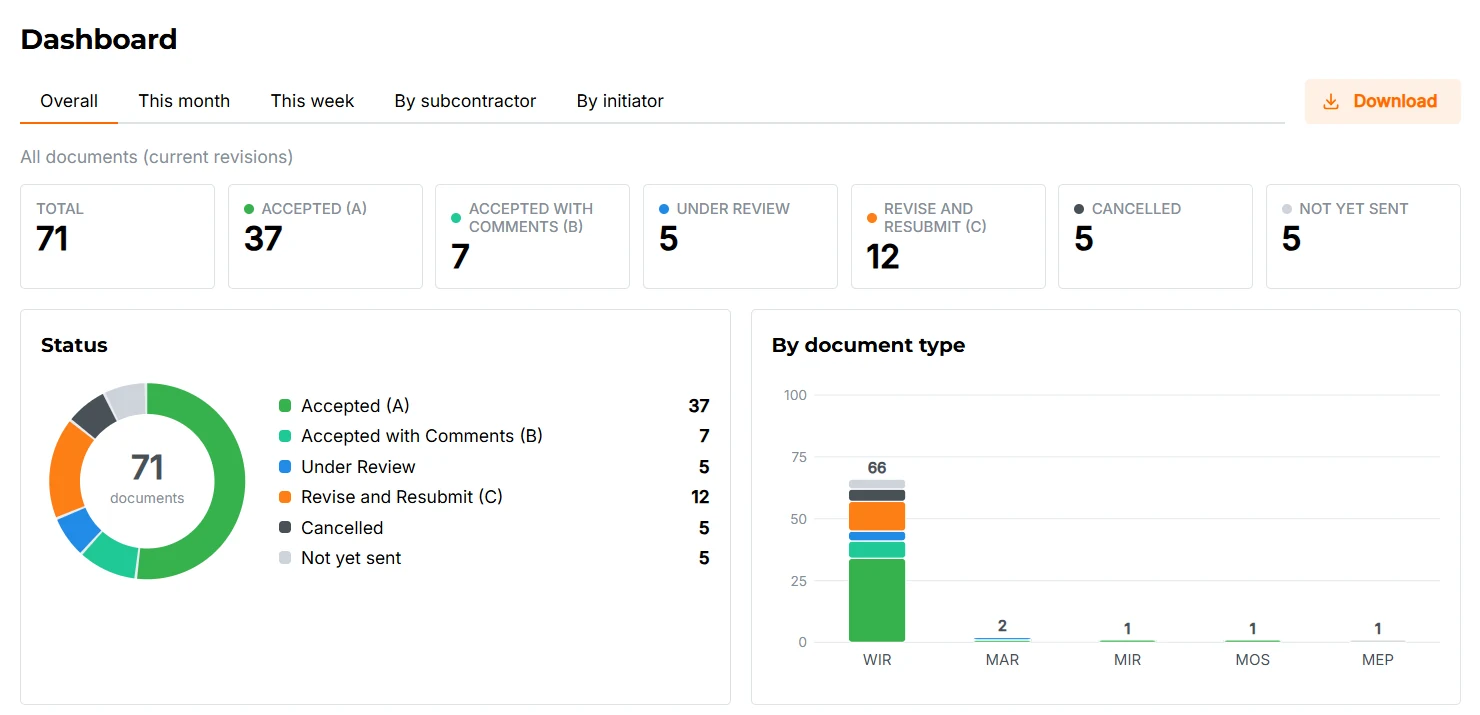Click the 66 value above WIR bar
1480x715 pixels.
point(877,468)
